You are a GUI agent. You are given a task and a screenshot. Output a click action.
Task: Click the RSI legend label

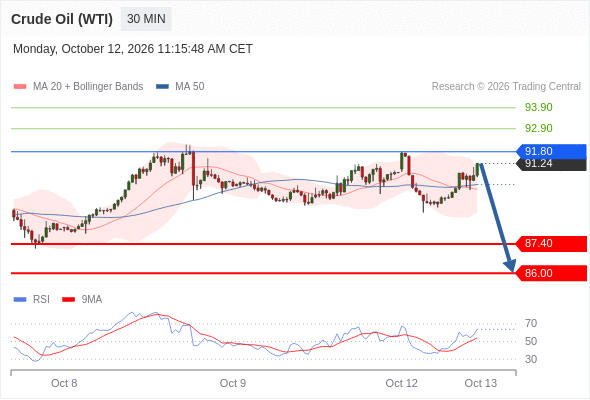[x=41, y=300]
